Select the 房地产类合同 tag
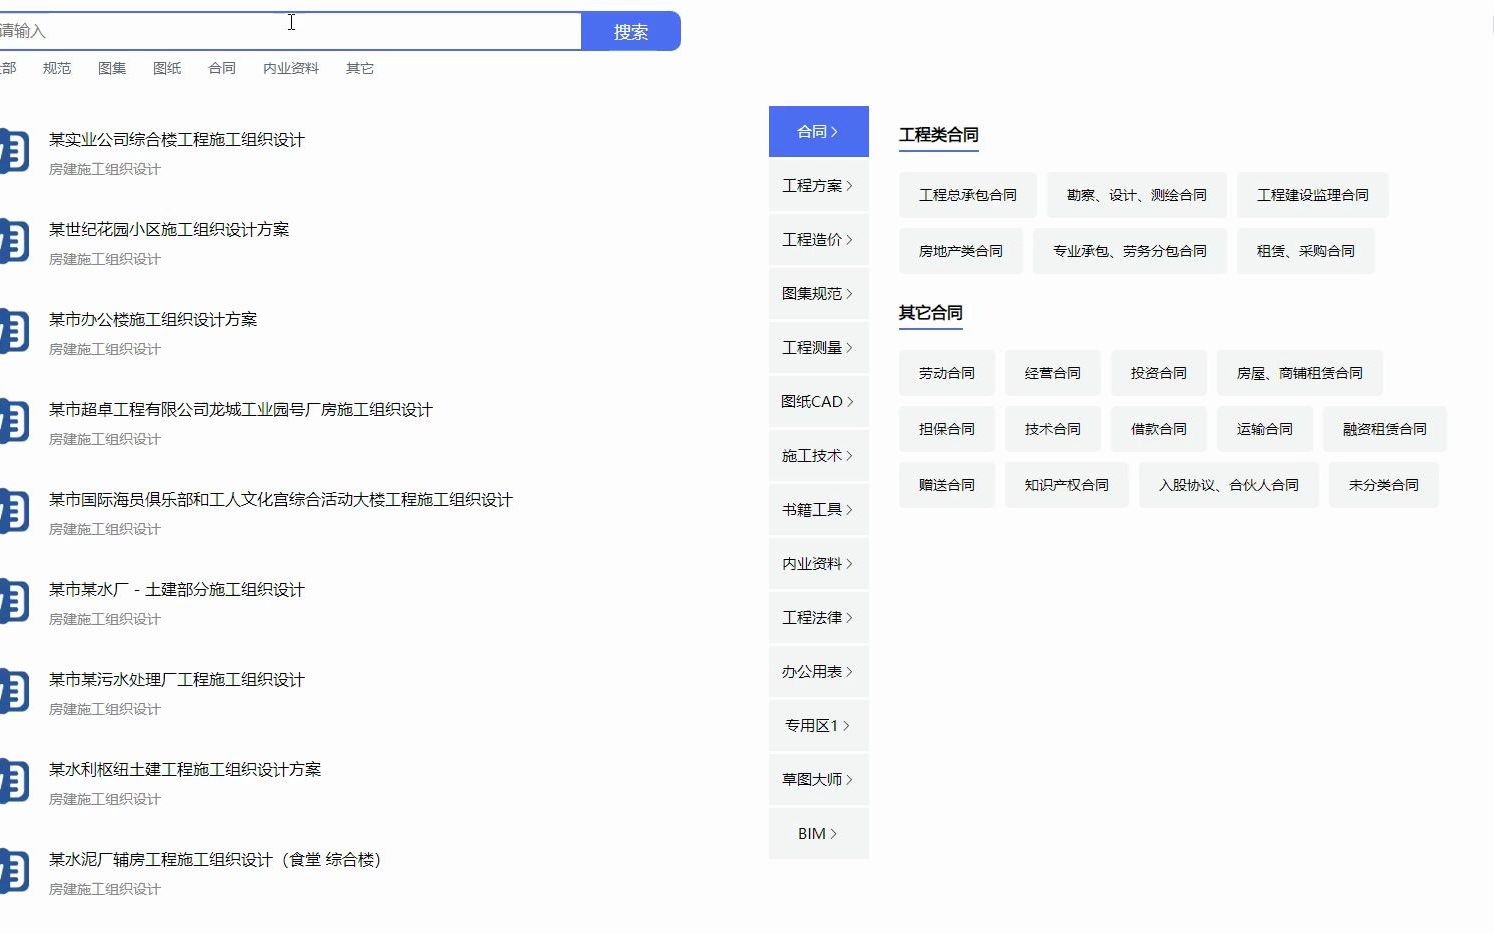Image resolution: width=1494 pixels, height=934 pixels. point(961,251)
